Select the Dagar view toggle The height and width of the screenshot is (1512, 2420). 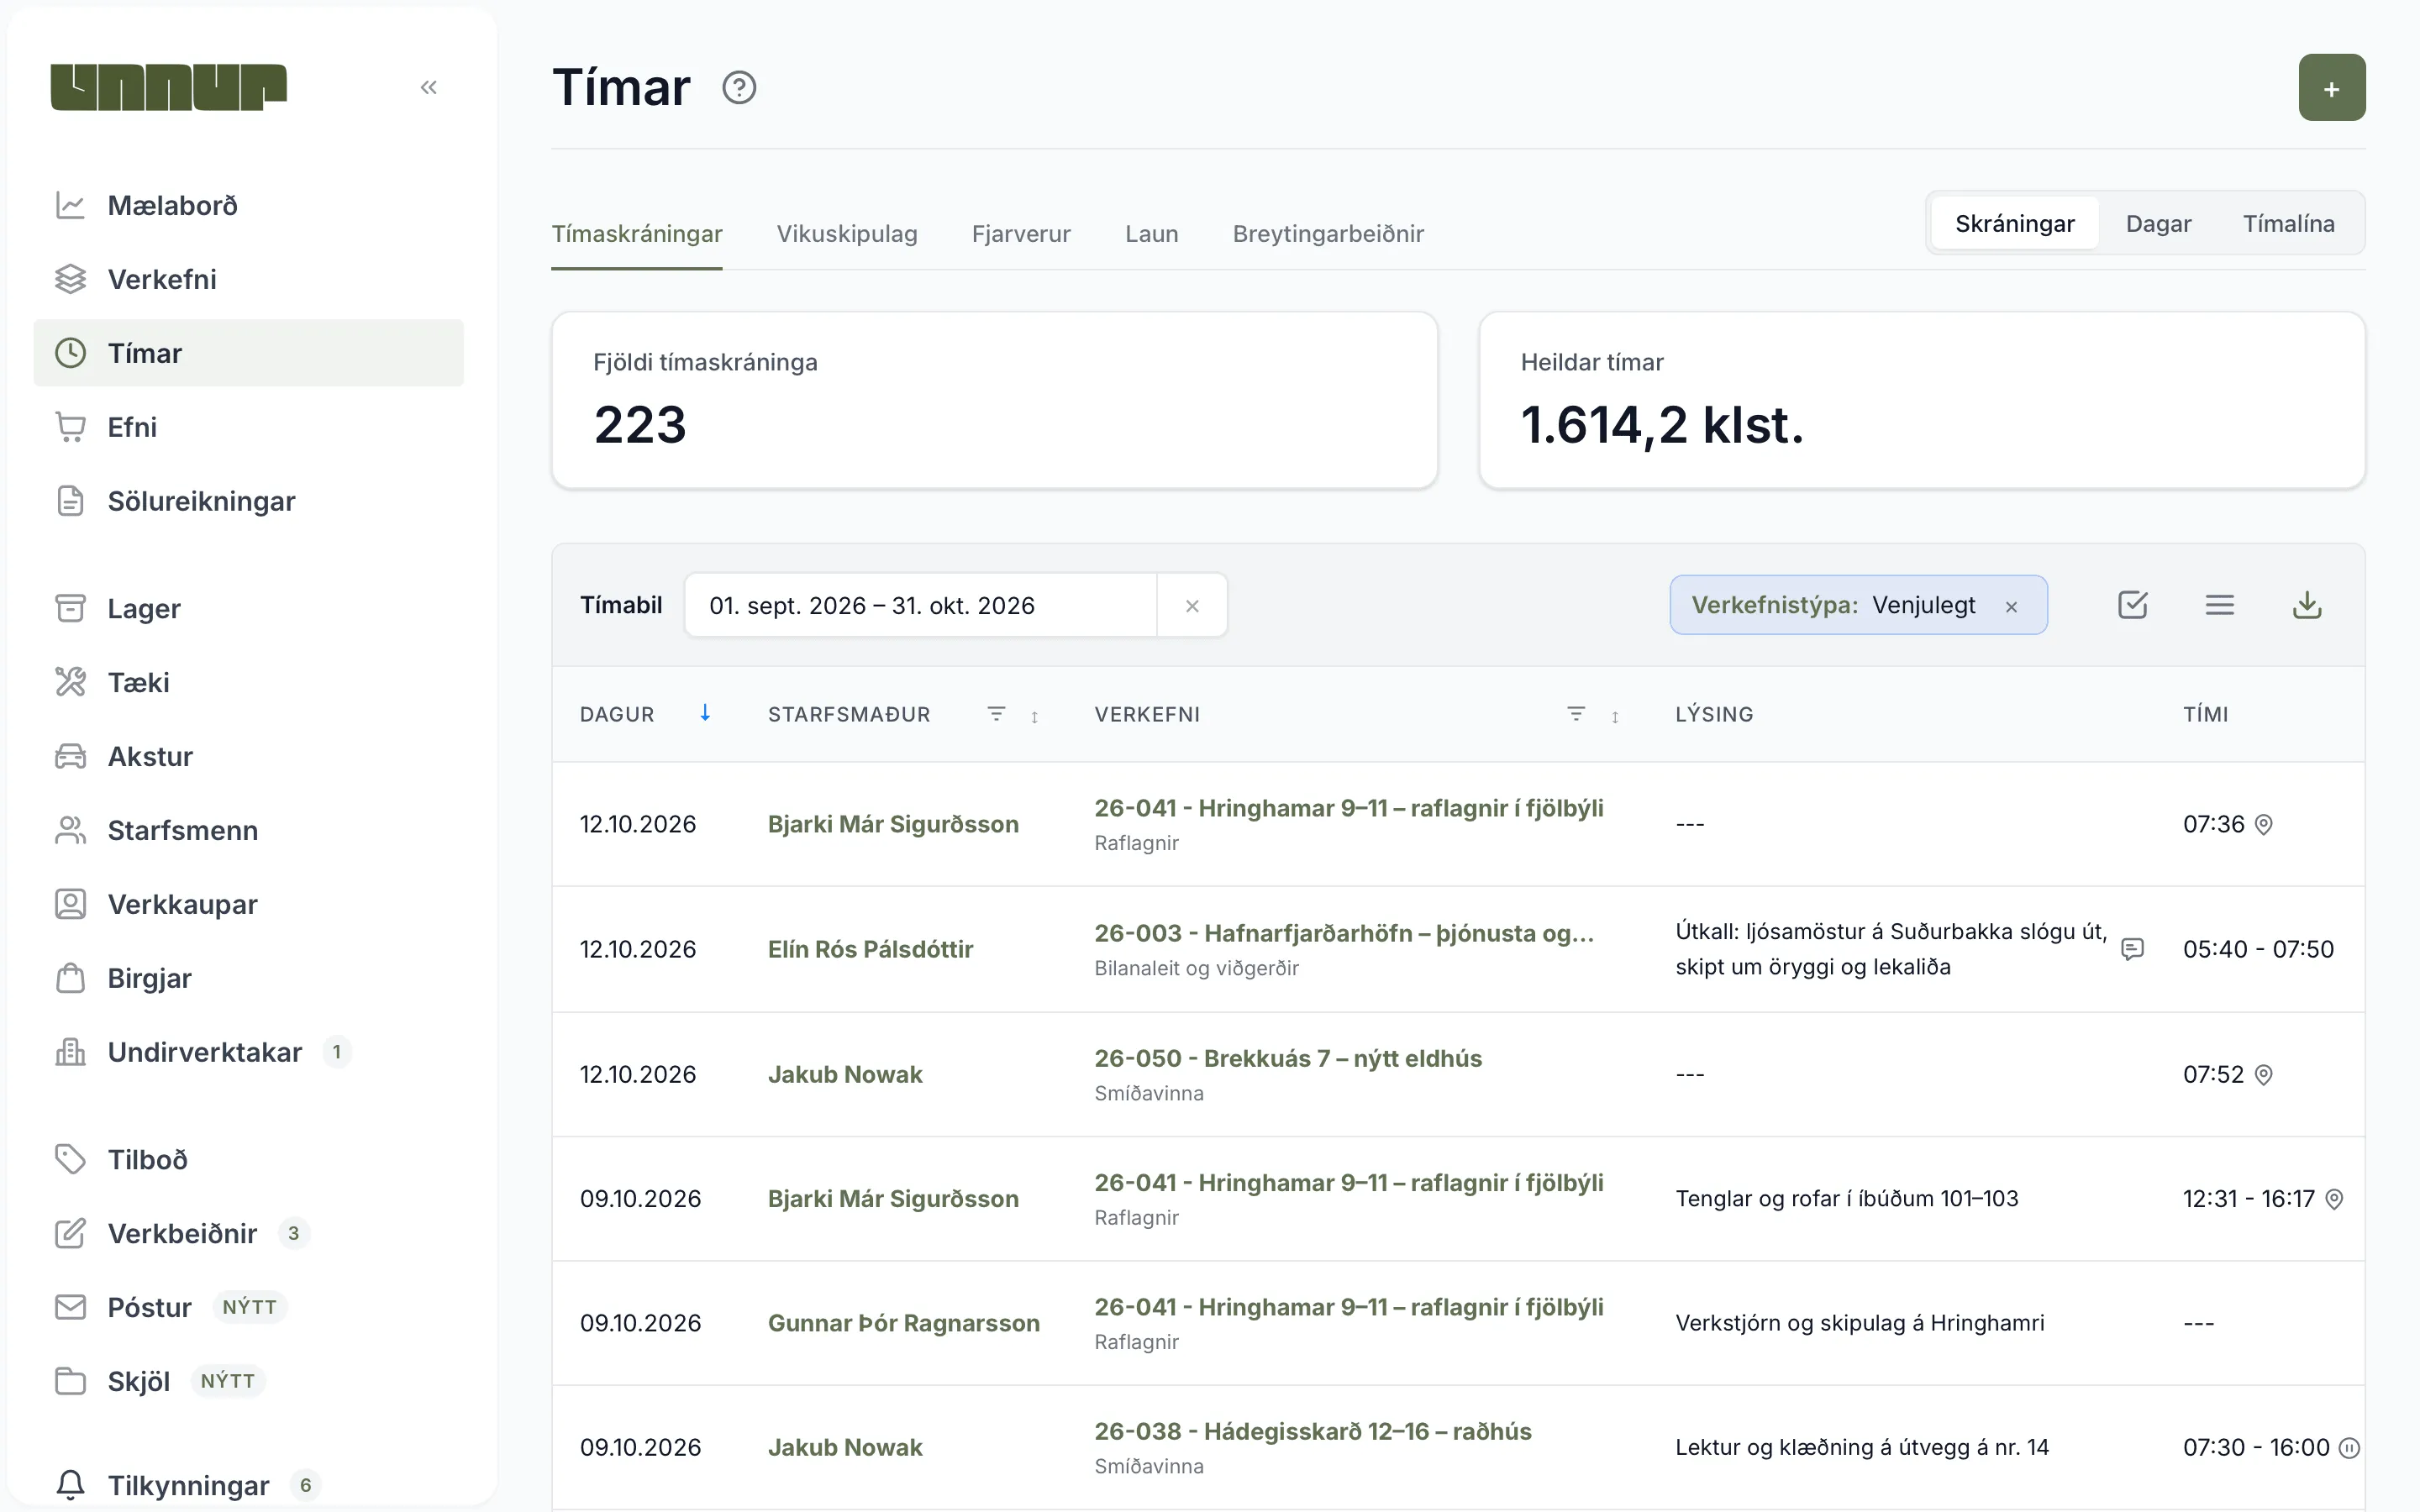(x=2158, y=223)
